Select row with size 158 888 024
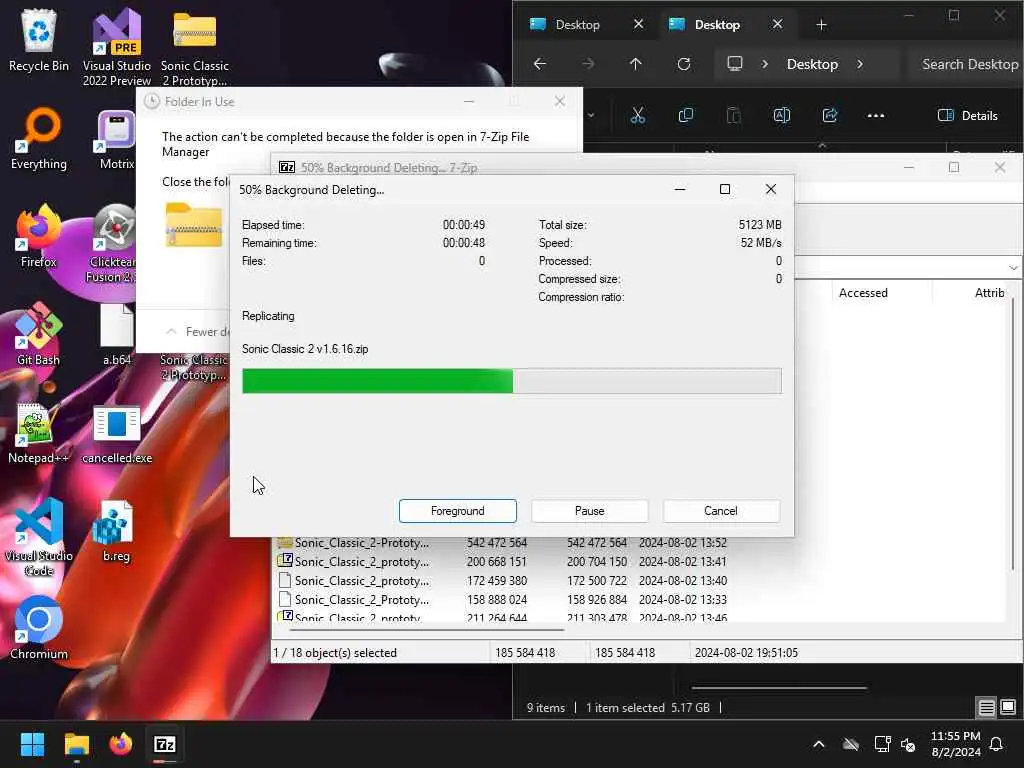Viewport: 1024px width, 768px height. [x=502, y=599]
